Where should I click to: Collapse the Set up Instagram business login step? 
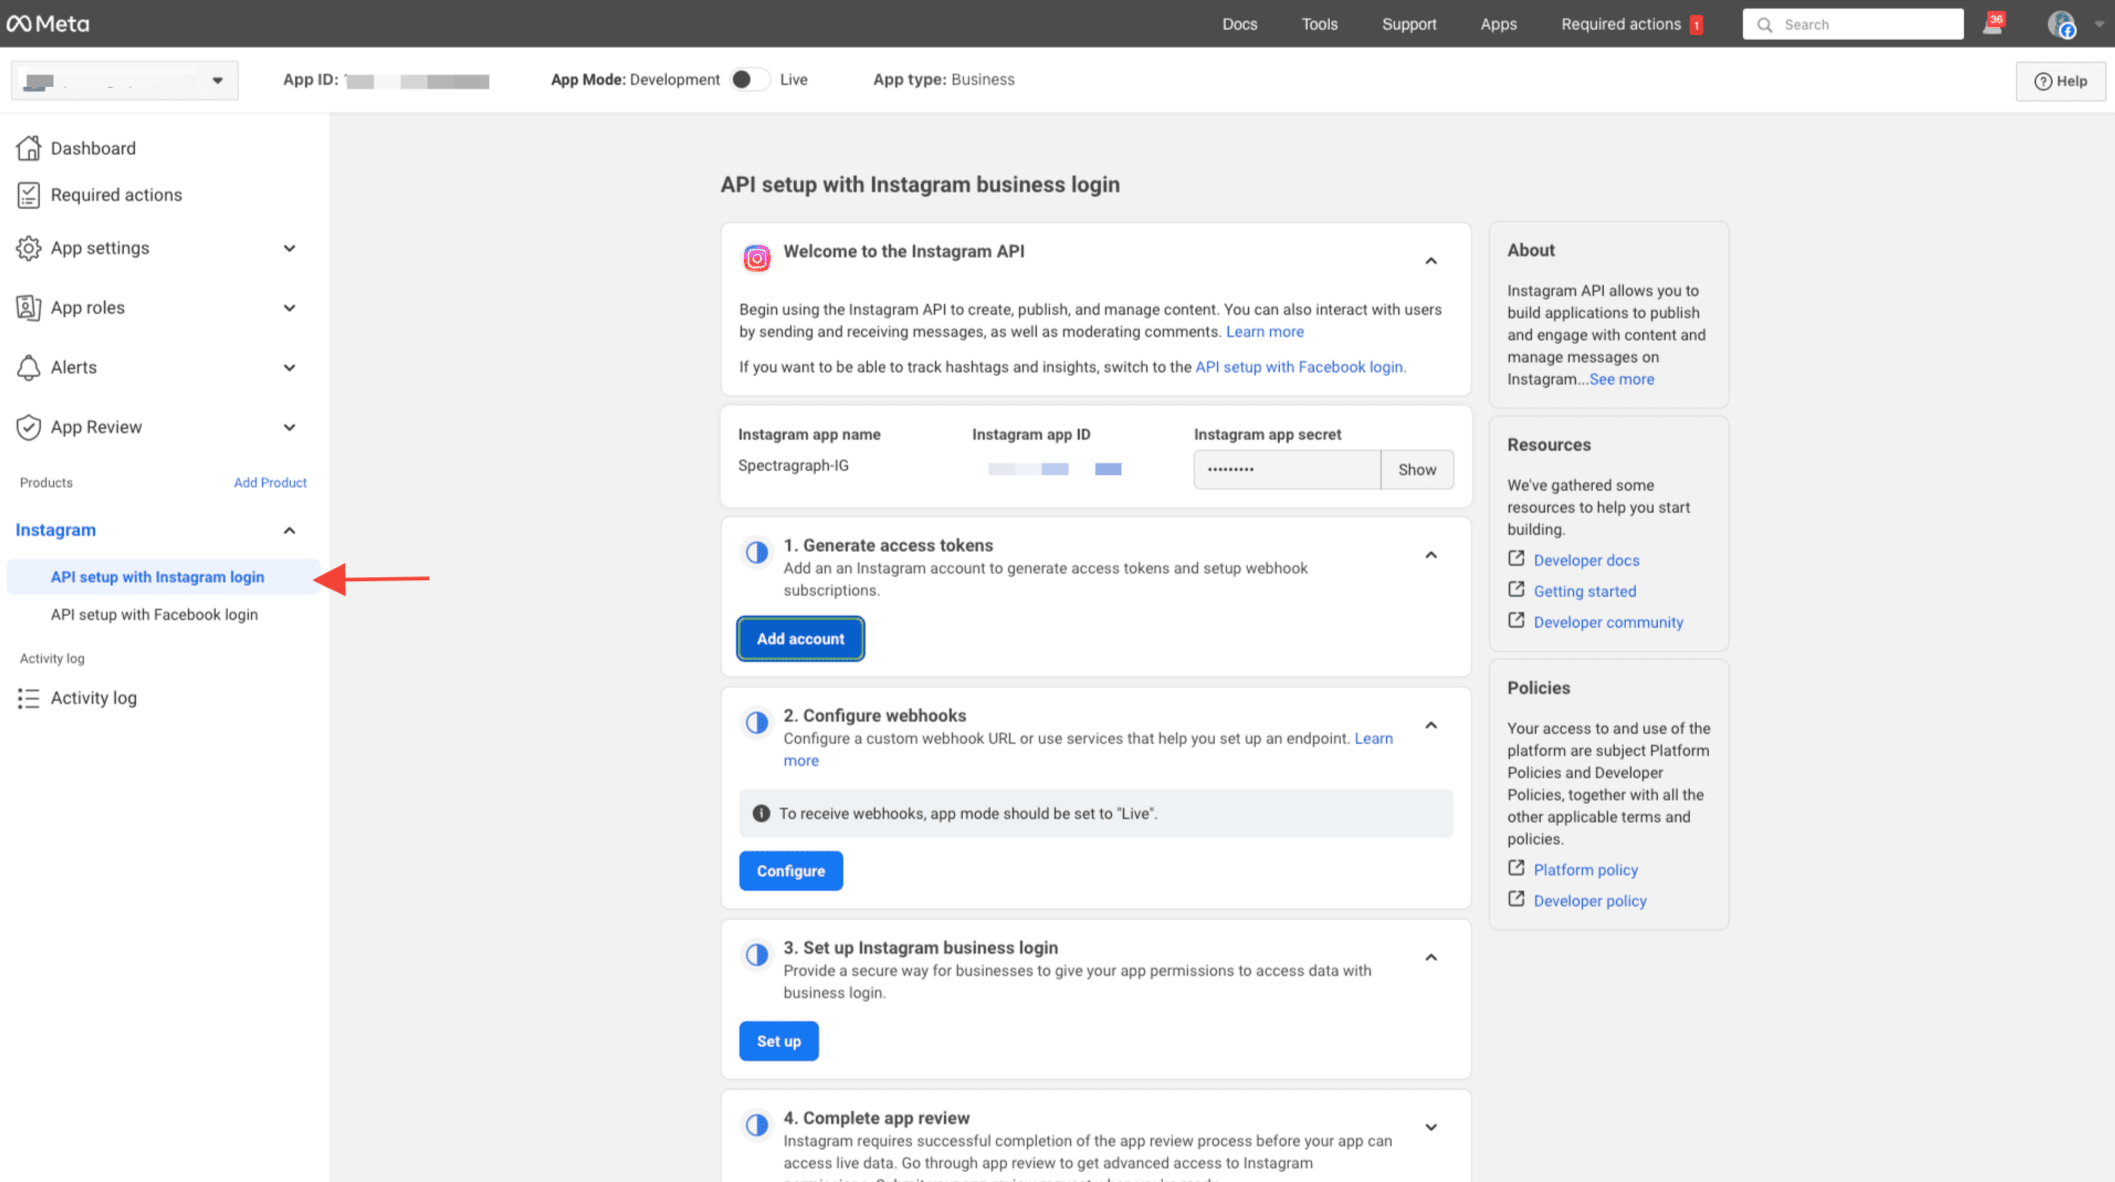pos(1431,957)
